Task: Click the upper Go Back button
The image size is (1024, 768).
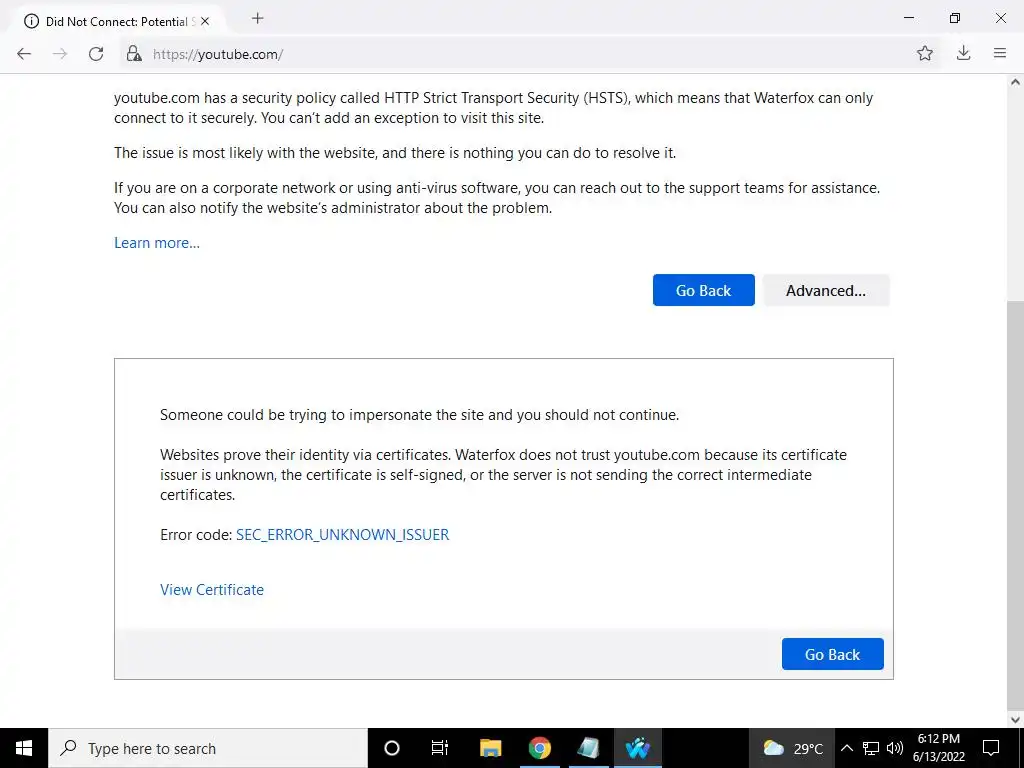Action: 703,291
